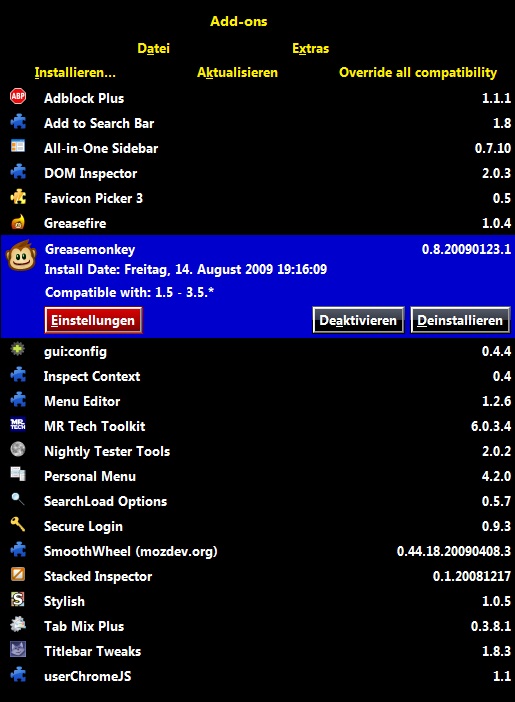This screenshot has height=702, width=515.
Task: Click the Greasemonkey Install Date line
Action: point(186,270)
